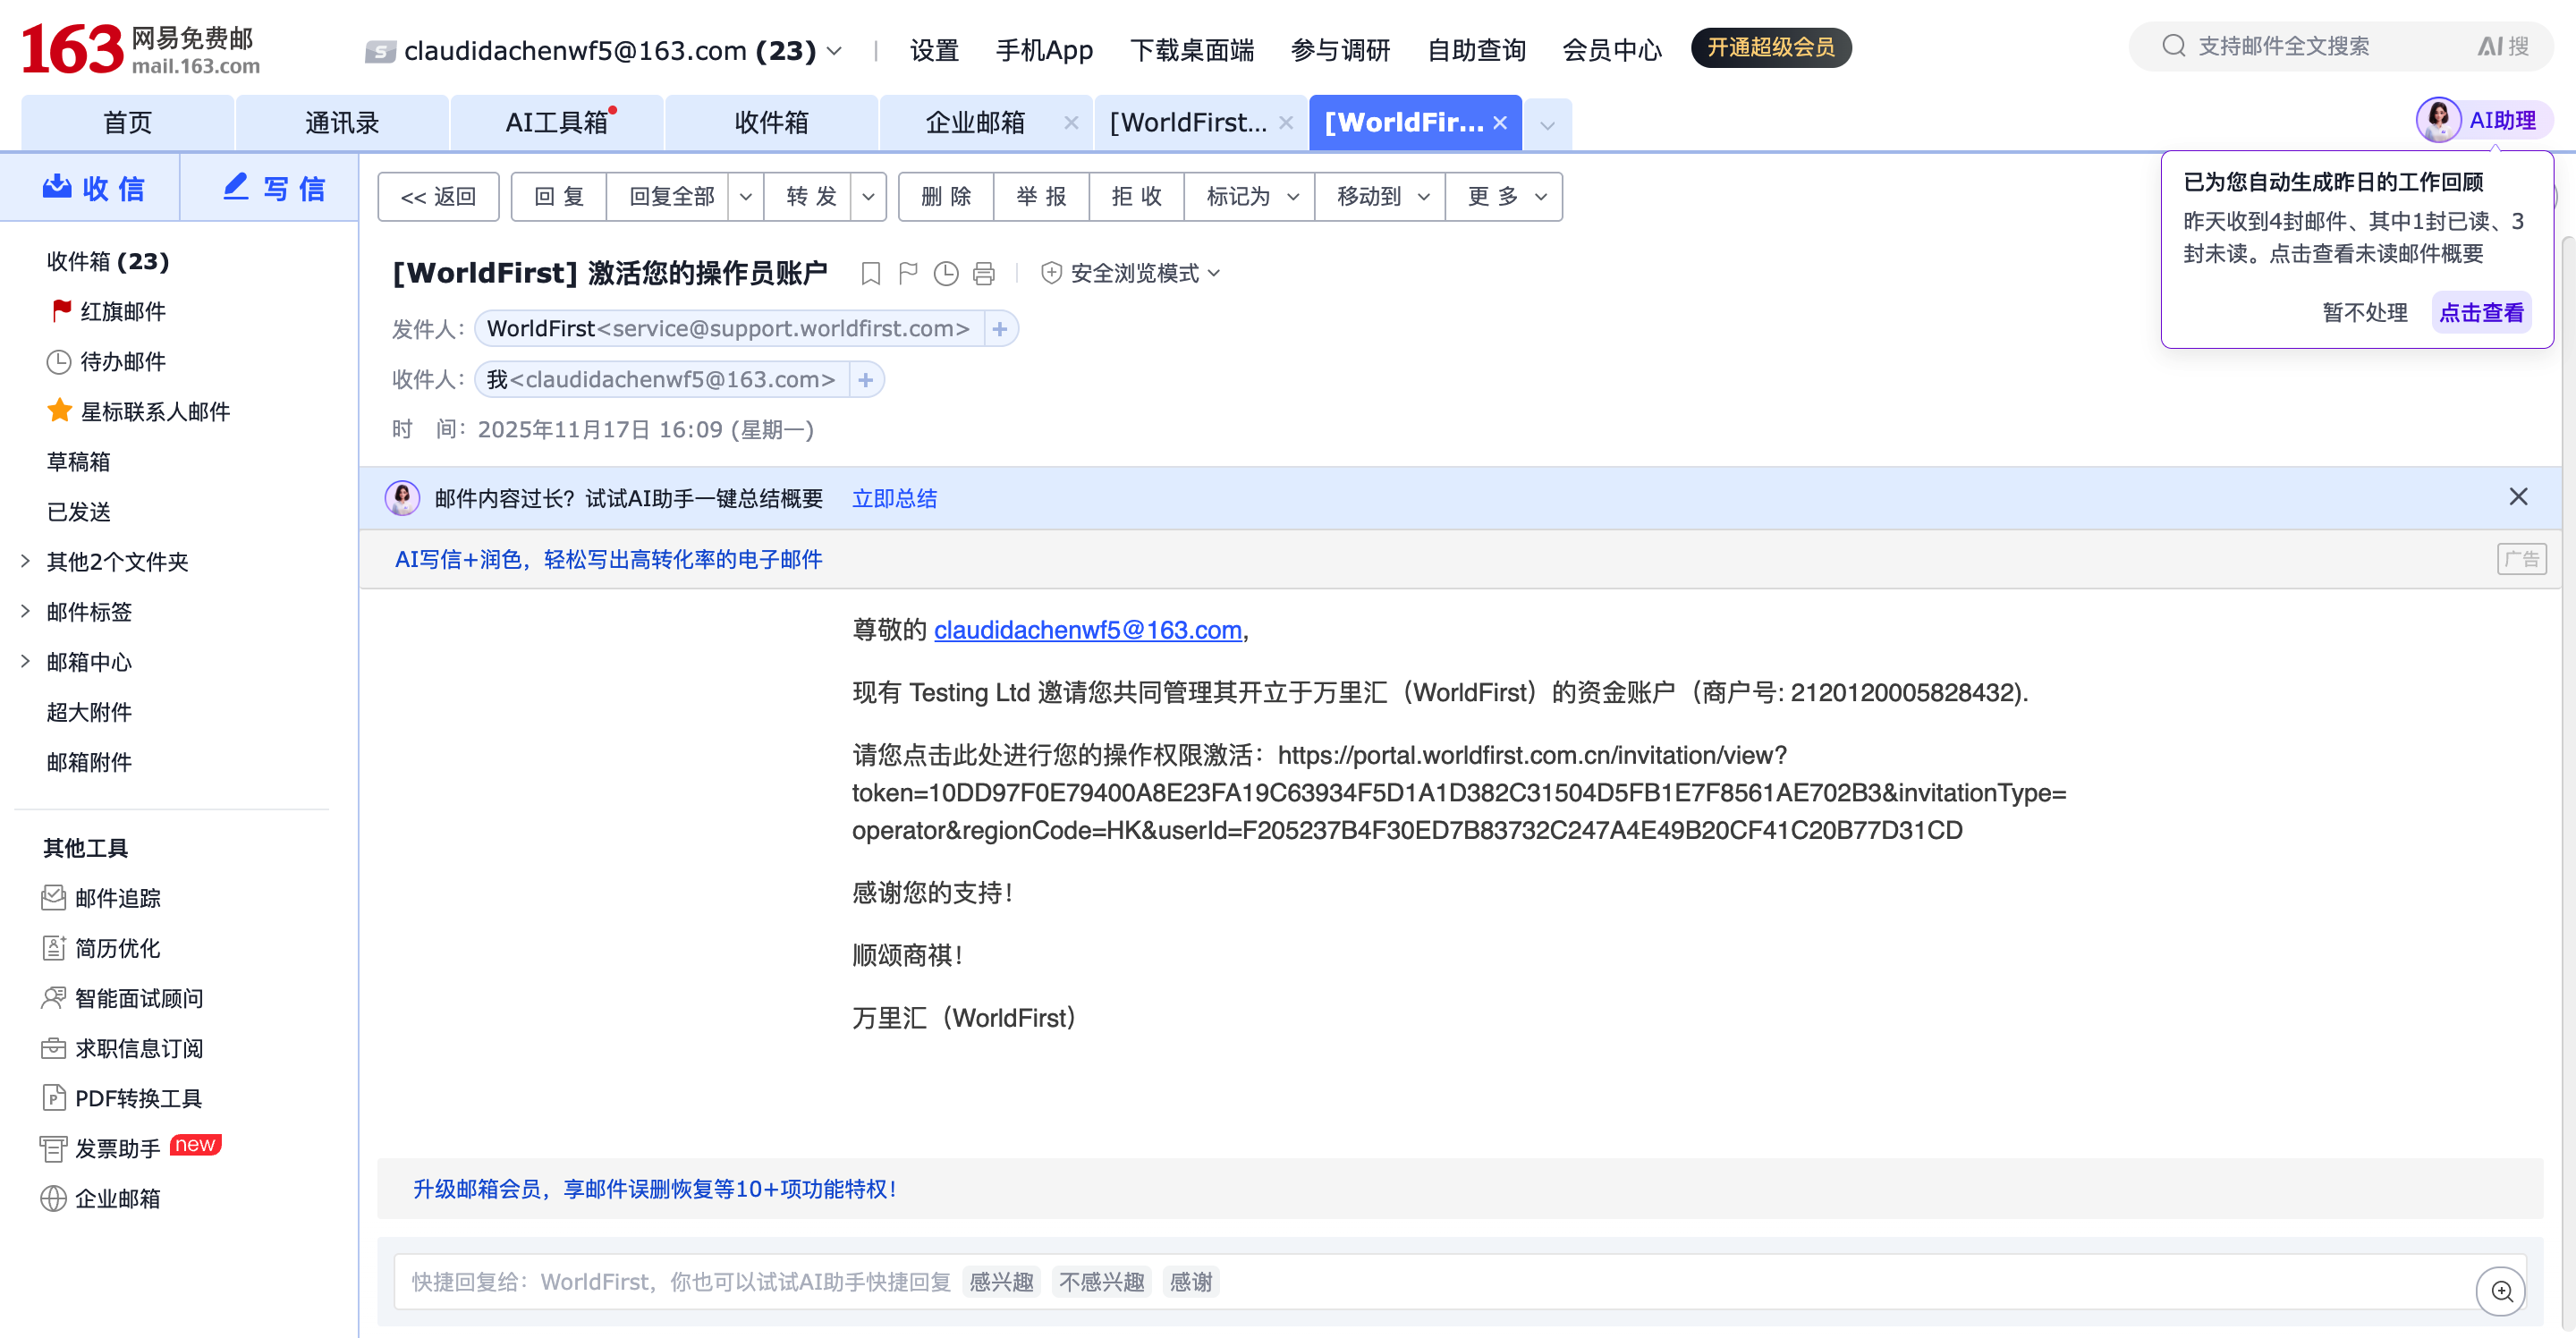
Task: Switch to the 通讯录 tab
Action: [342, 122]
